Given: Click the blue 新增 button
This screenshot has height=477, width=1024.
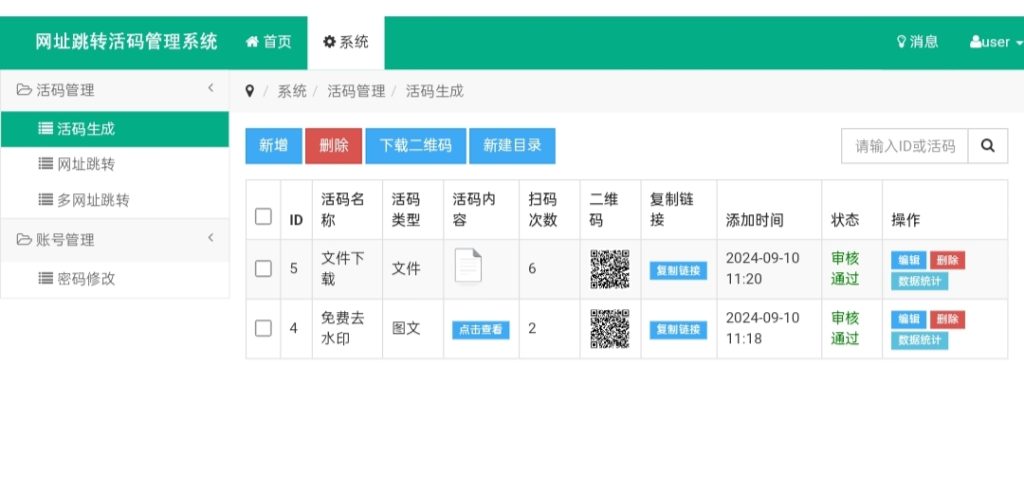Looking at the screenshot, I should tap(273, 146).
